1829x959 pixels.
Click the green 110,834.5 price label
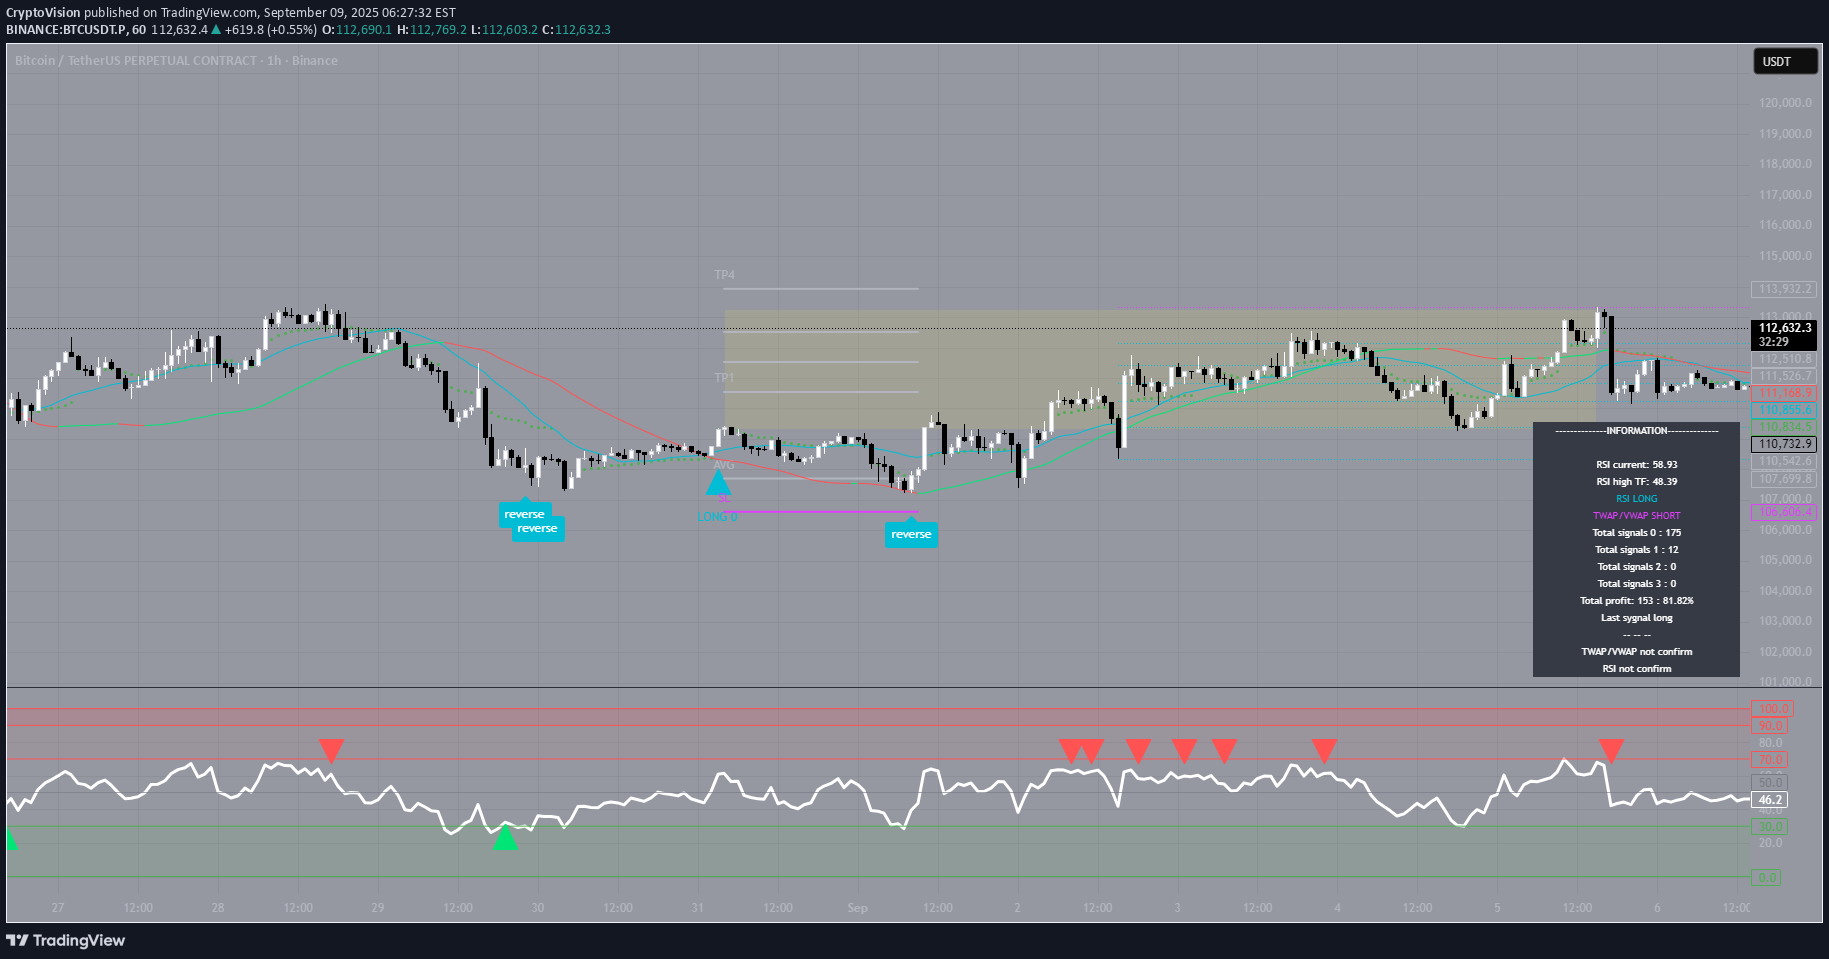(1785, 427)
